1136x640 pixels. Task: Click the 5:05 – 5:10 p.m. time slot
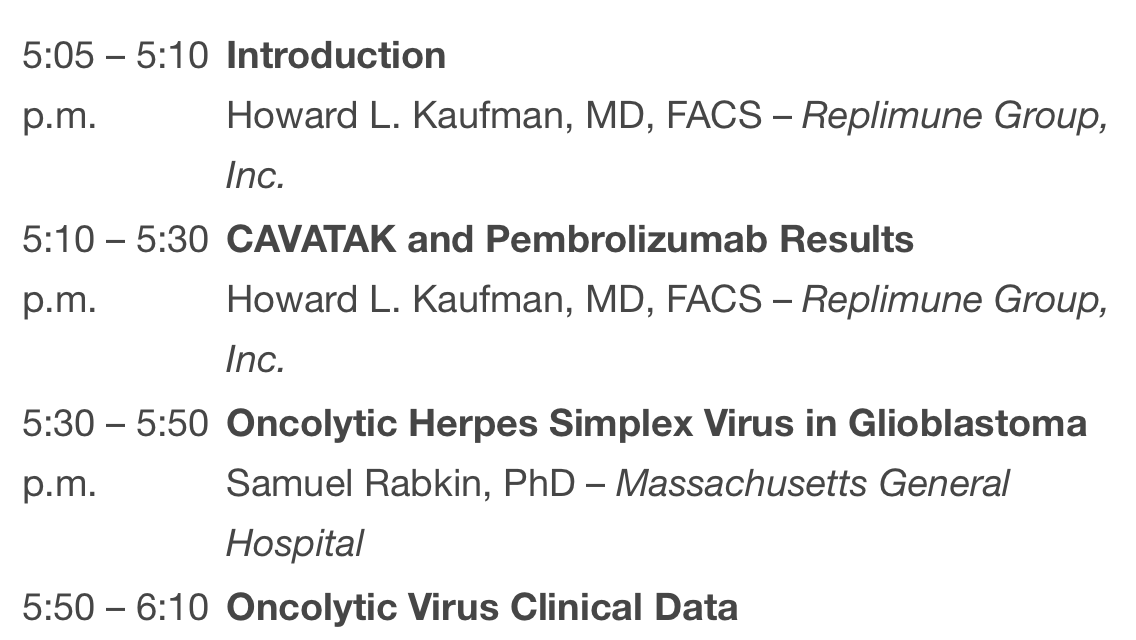[115, 86]
